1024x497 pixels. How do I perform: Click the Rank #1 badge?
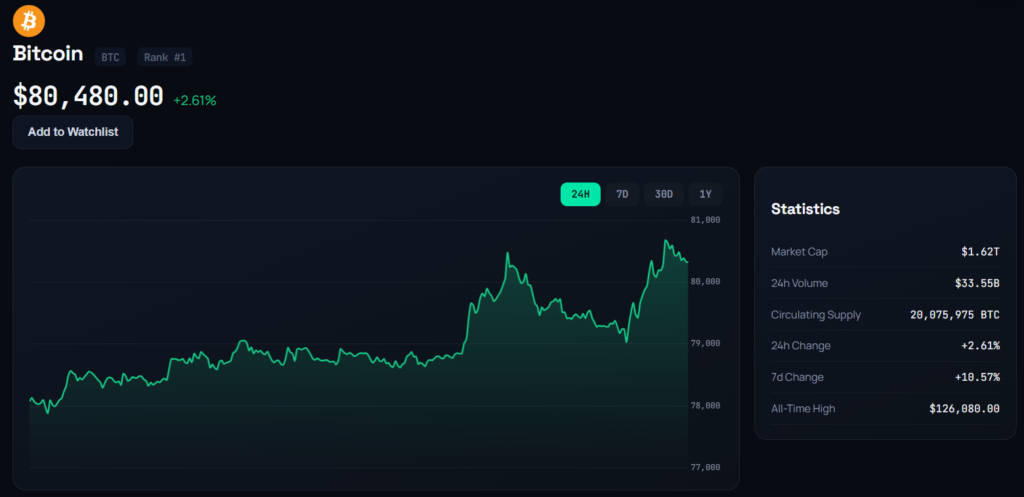coord(165,57)
